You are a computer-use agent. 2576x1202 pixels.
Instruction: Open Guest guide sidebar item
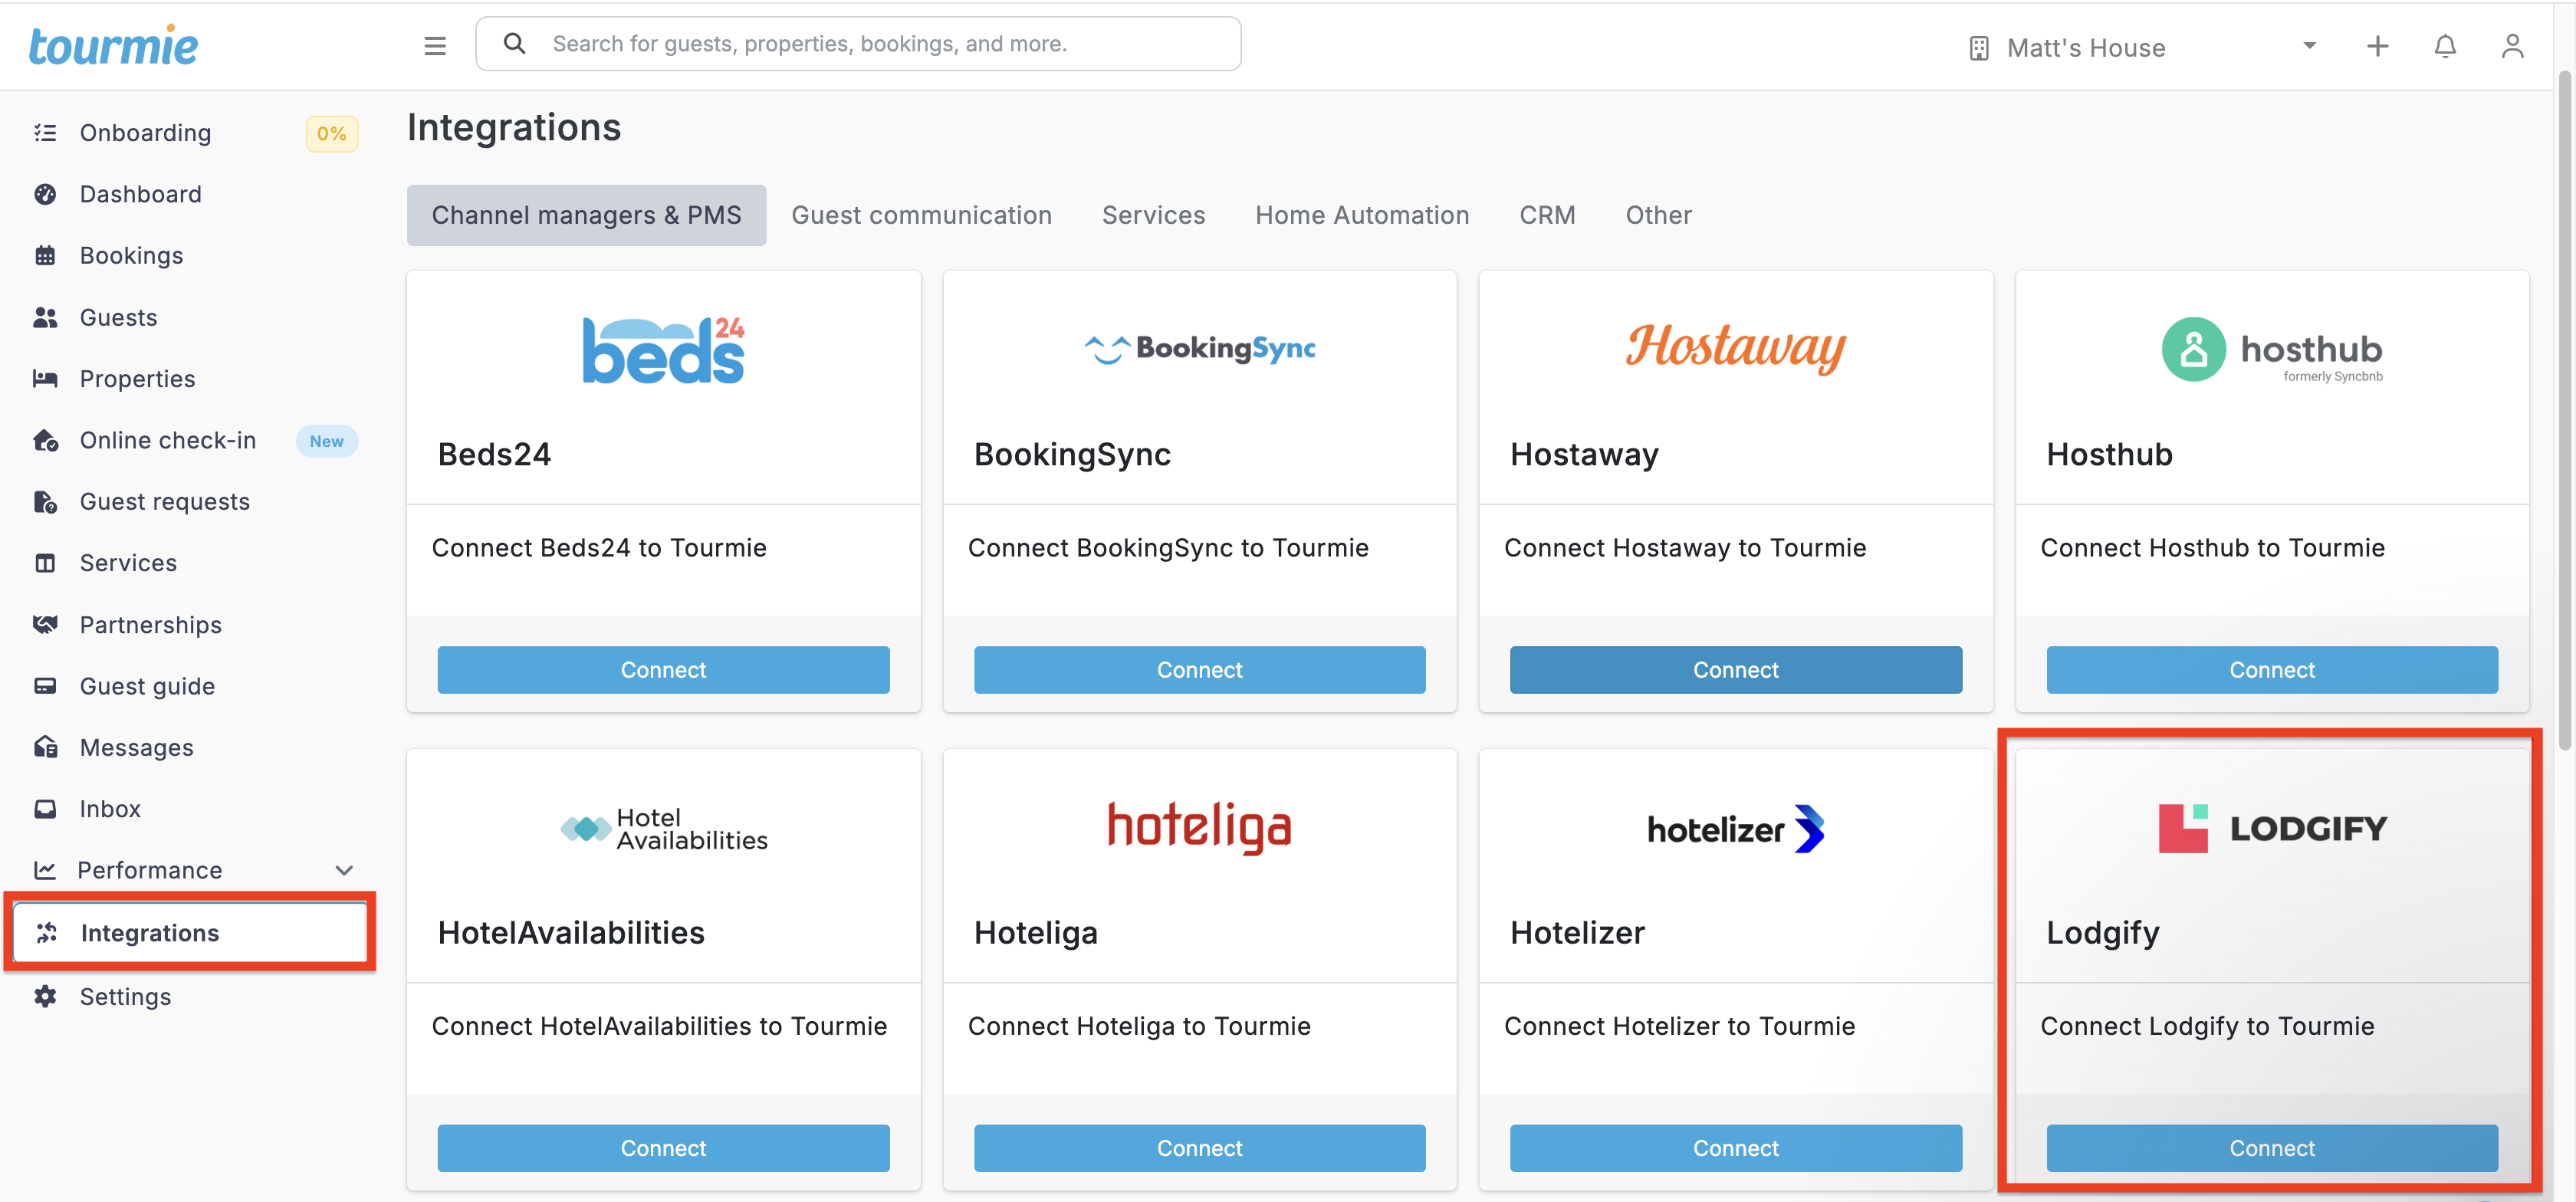147,686
